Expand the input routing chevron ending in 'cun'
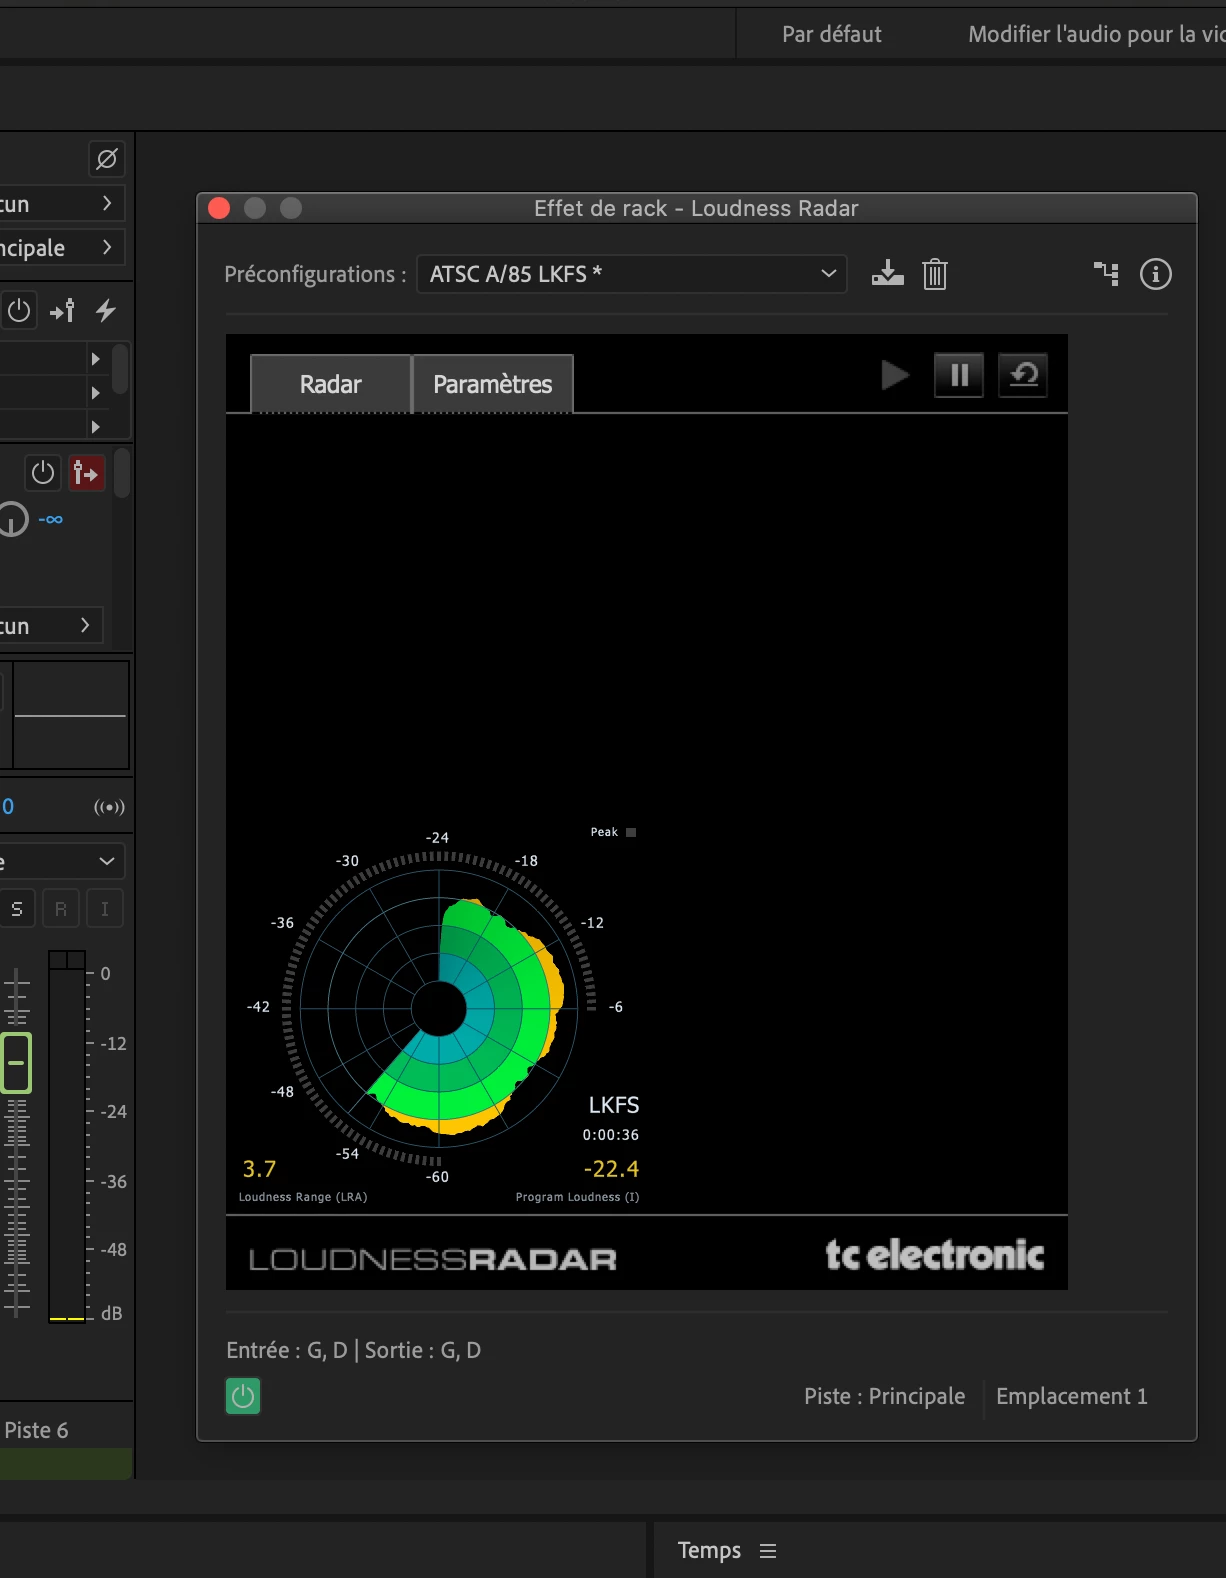The width and height of the screenshot is (1226, 1578). (107, 203)
